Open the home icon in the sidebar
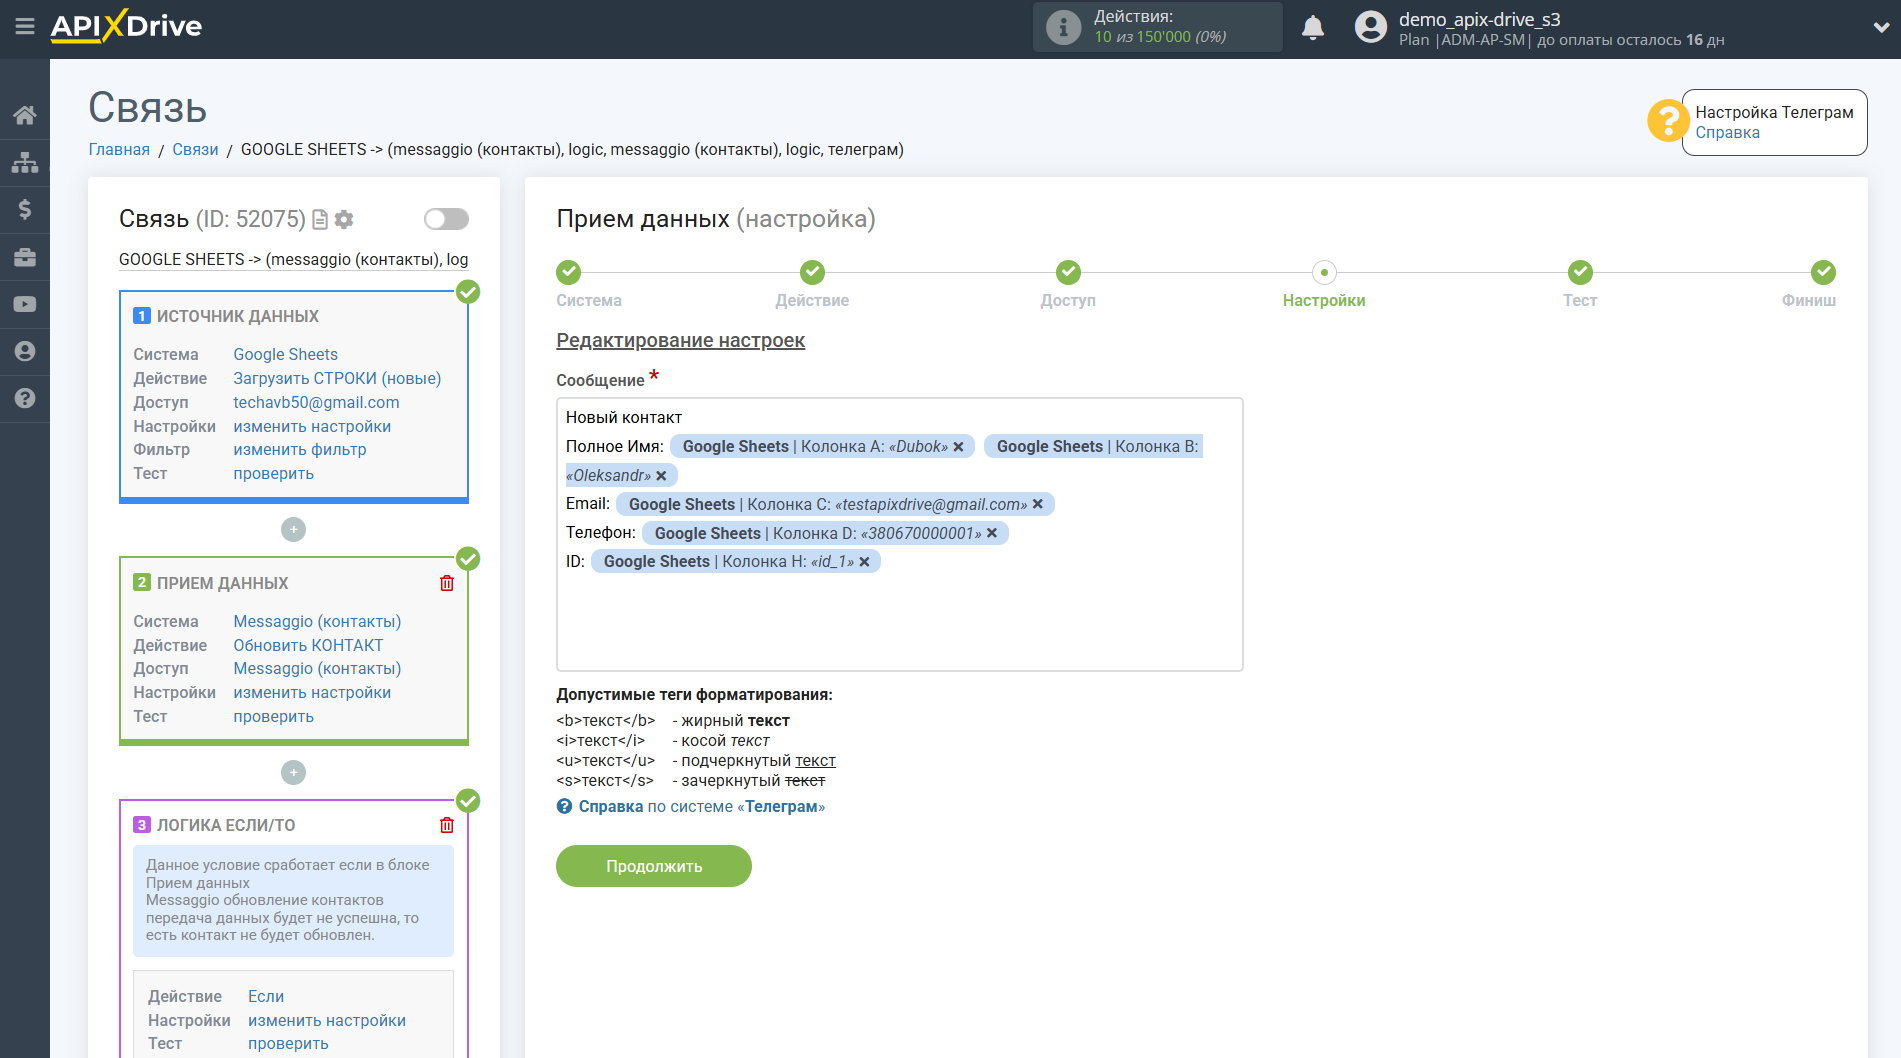The height and width of the screenshot is (1058, 1901). 25,115
